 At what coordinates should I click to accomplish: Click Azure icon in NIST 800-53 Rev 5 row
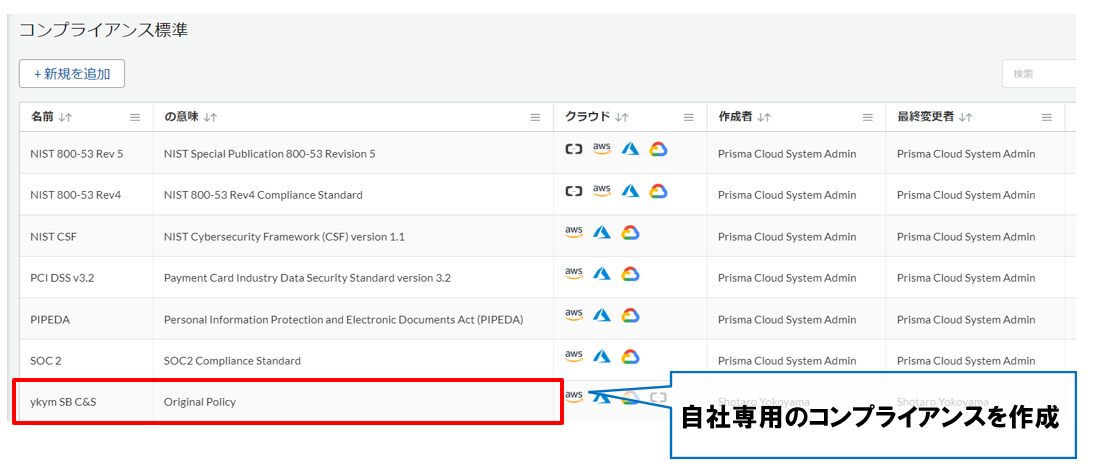(x=630, y=149)
